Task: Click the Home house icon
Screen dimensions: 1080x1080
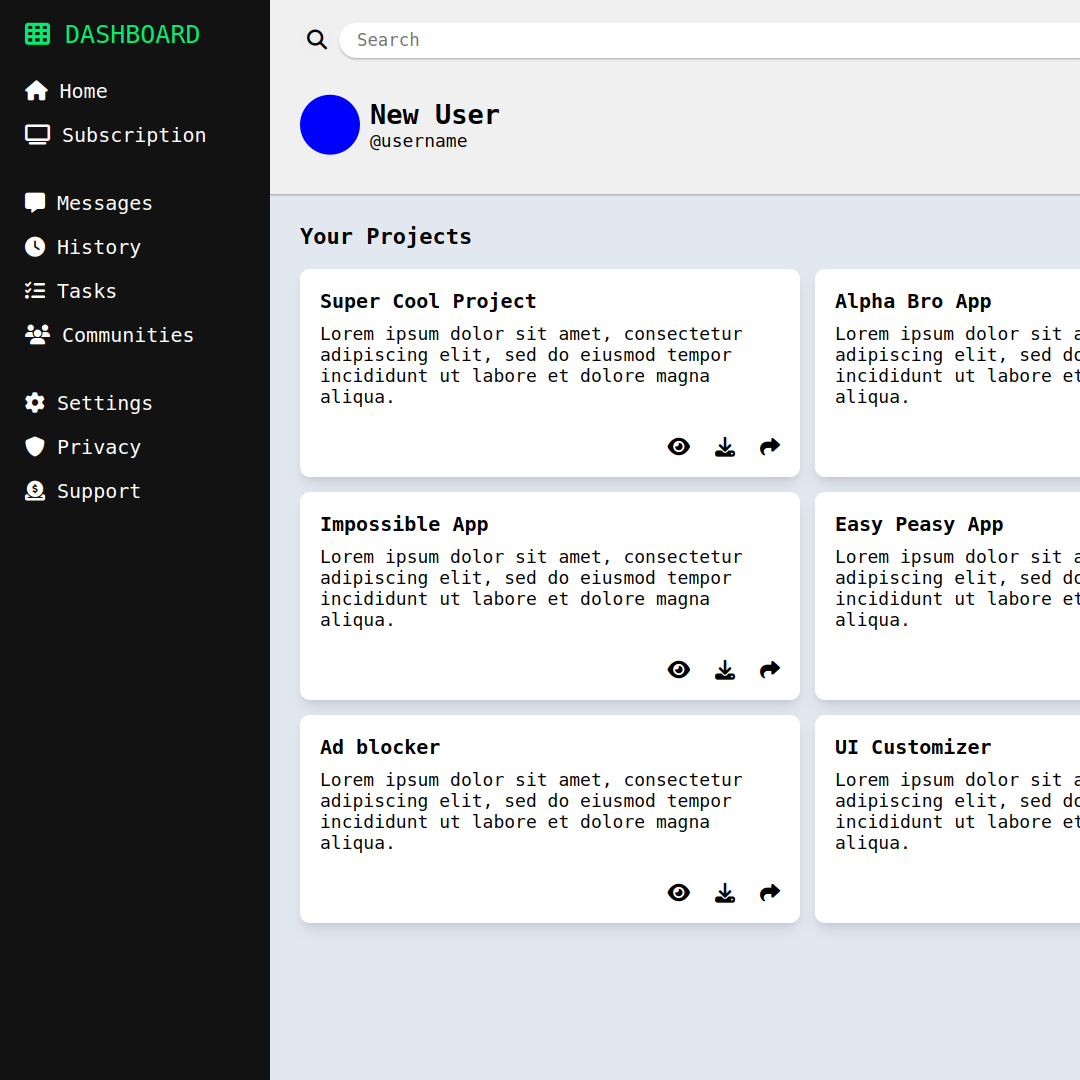Action: pyautogui.click(x=37, y=91)
